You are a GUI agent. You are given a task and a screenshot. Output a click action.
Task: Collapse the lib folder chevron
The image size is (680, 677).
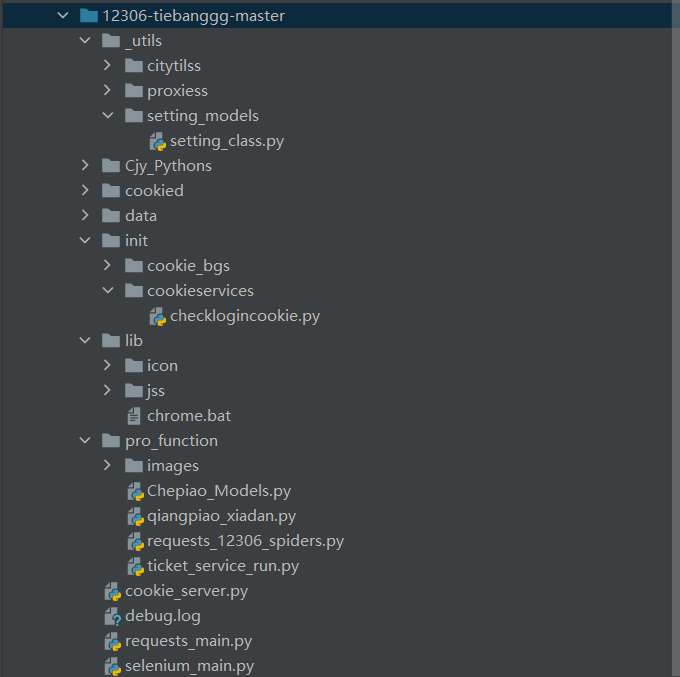(85, 340)
